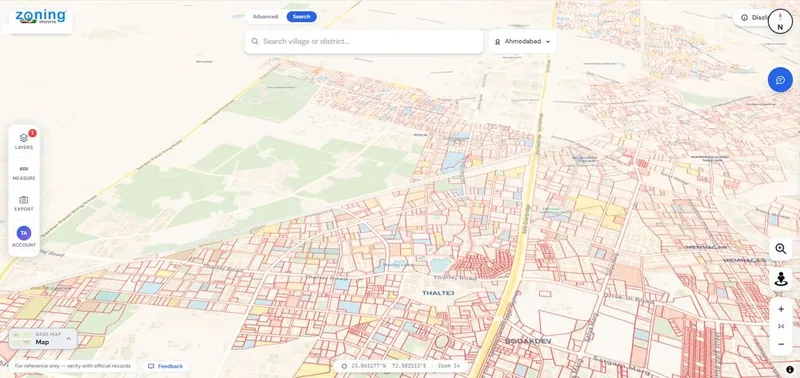Click the THALTEJ map label
Viewport: 800px width, 378px height.
coord(438,293)
